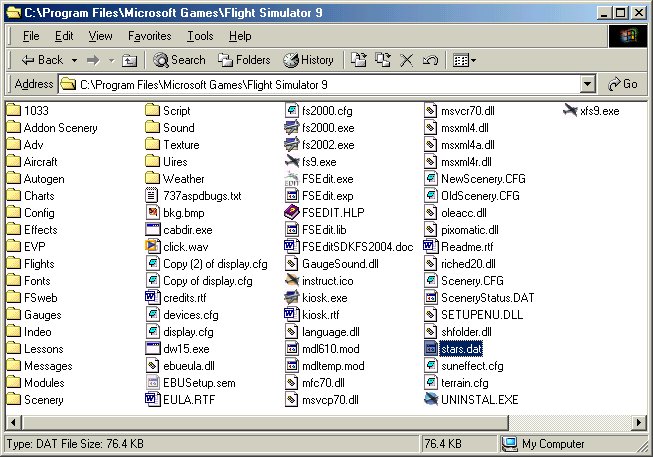The height and width of the screenshot is (457, 653).
Task: Select the Addon Scenery folder icon
Action: pos(14,127)
